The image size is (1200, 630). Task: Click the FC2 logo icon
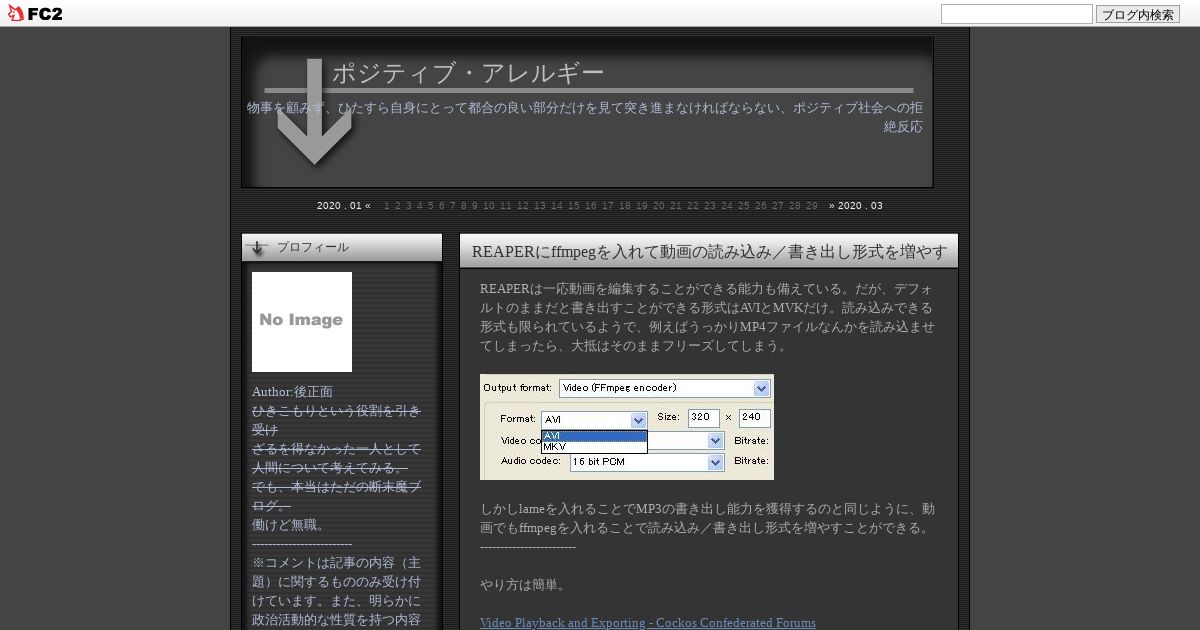coord(35,13)
